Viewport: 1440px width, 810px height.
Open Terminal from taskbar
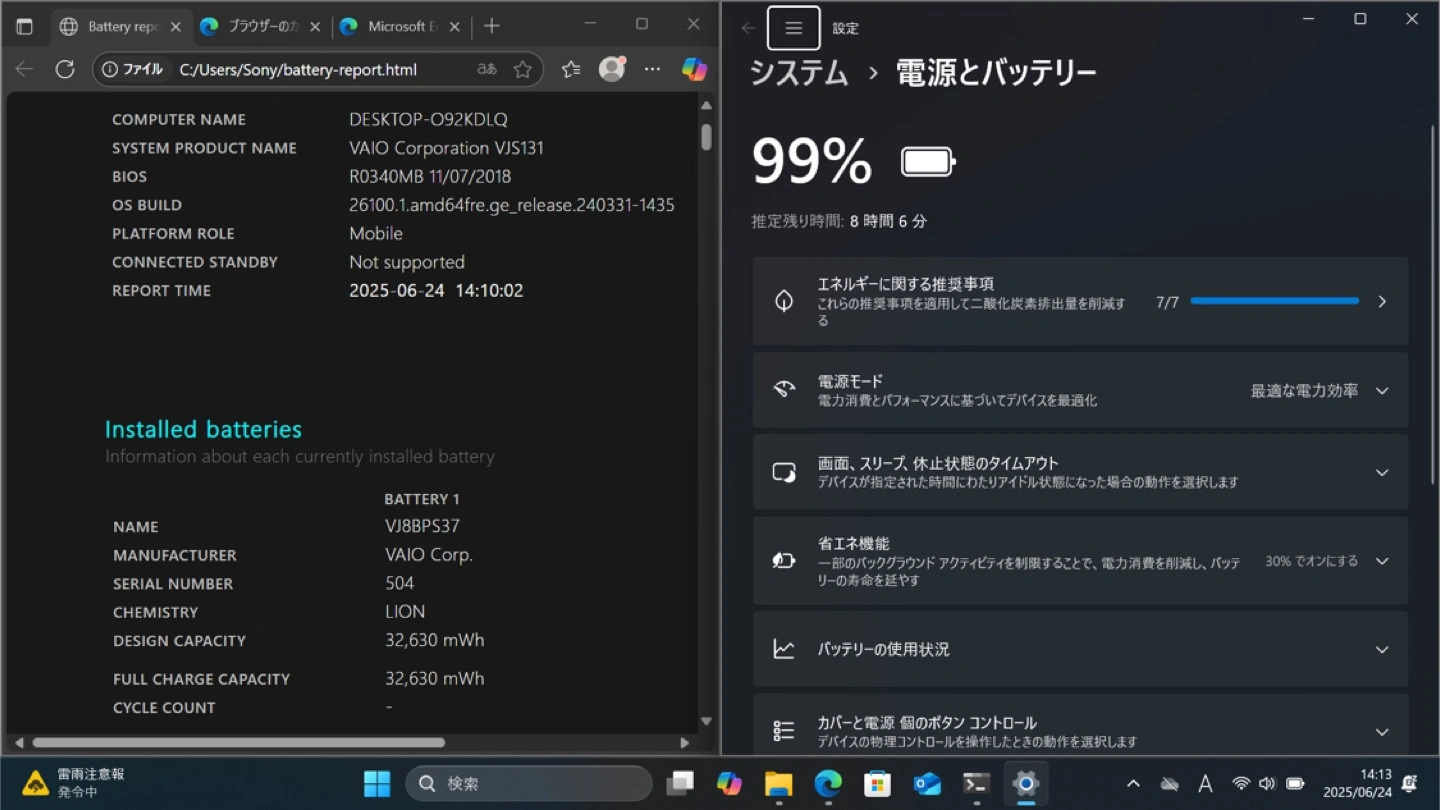click(x=976, y=784)
